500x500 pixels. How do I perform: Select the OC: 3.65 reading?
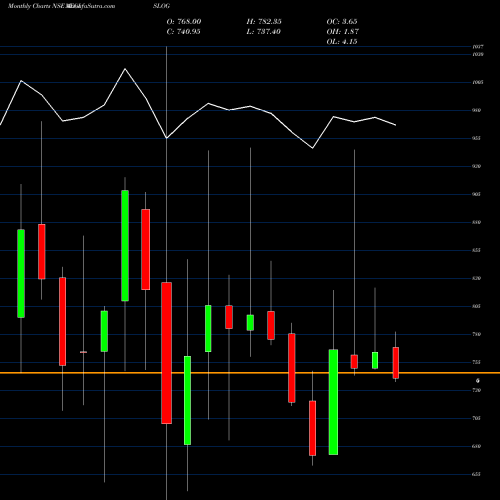(x=342, y=22)
